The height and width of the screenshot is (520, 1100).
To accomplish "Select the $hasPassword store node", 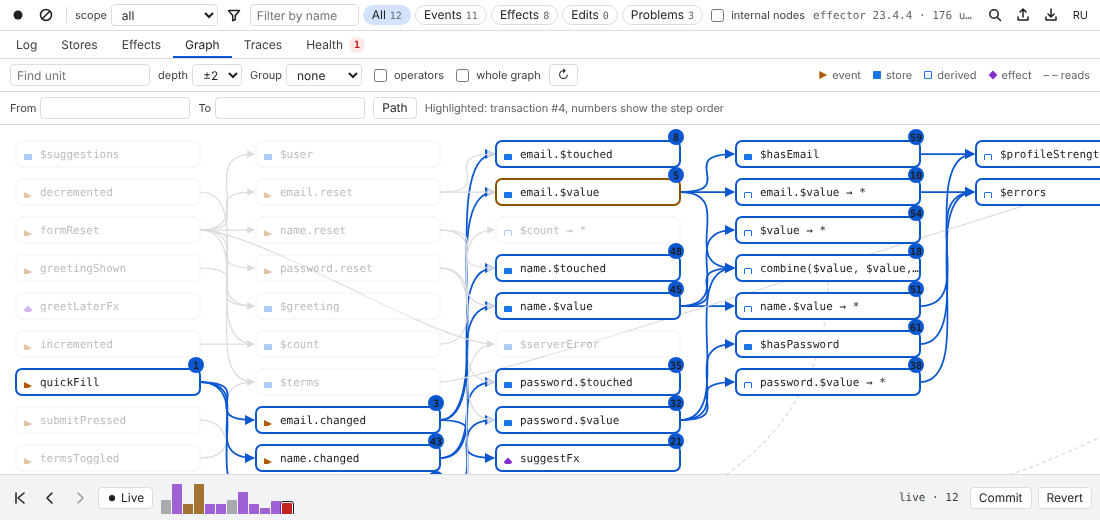I will coord(828,344).
